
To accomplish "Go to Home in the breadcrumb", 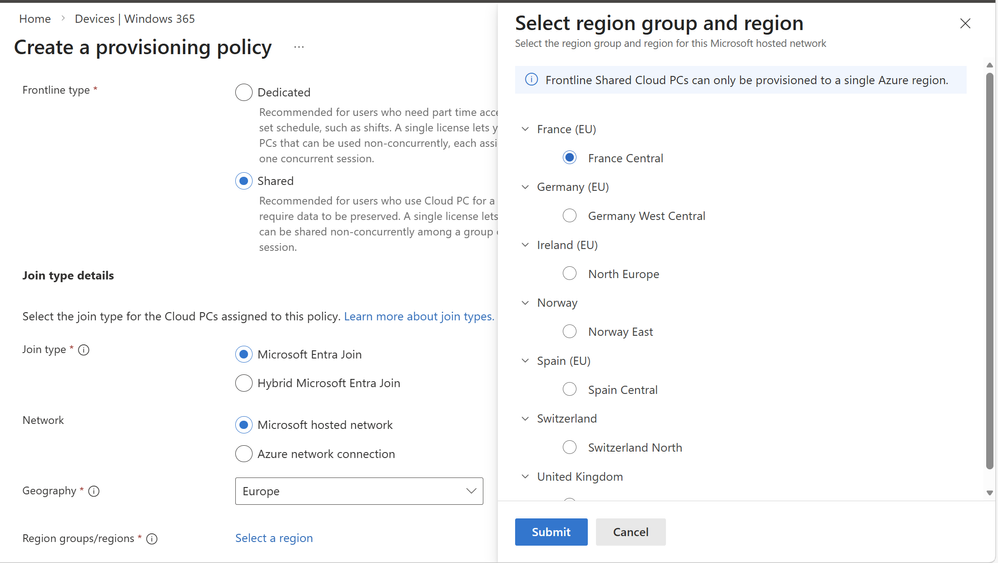I will [35, 18].
